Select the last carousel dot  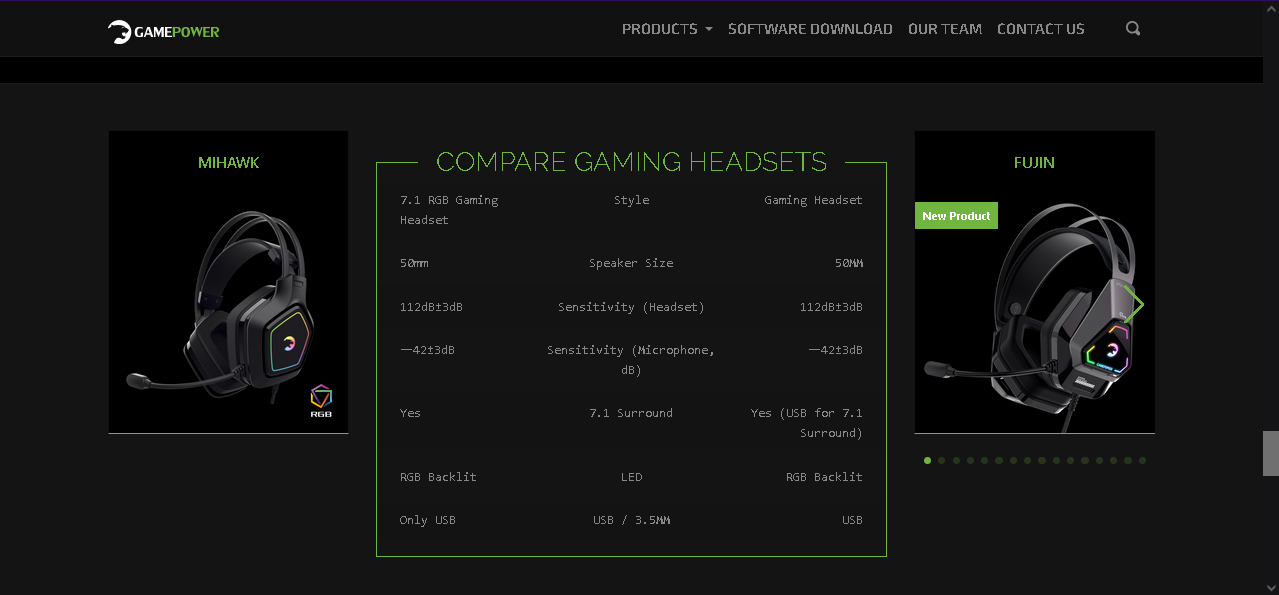pos(1142,461)
